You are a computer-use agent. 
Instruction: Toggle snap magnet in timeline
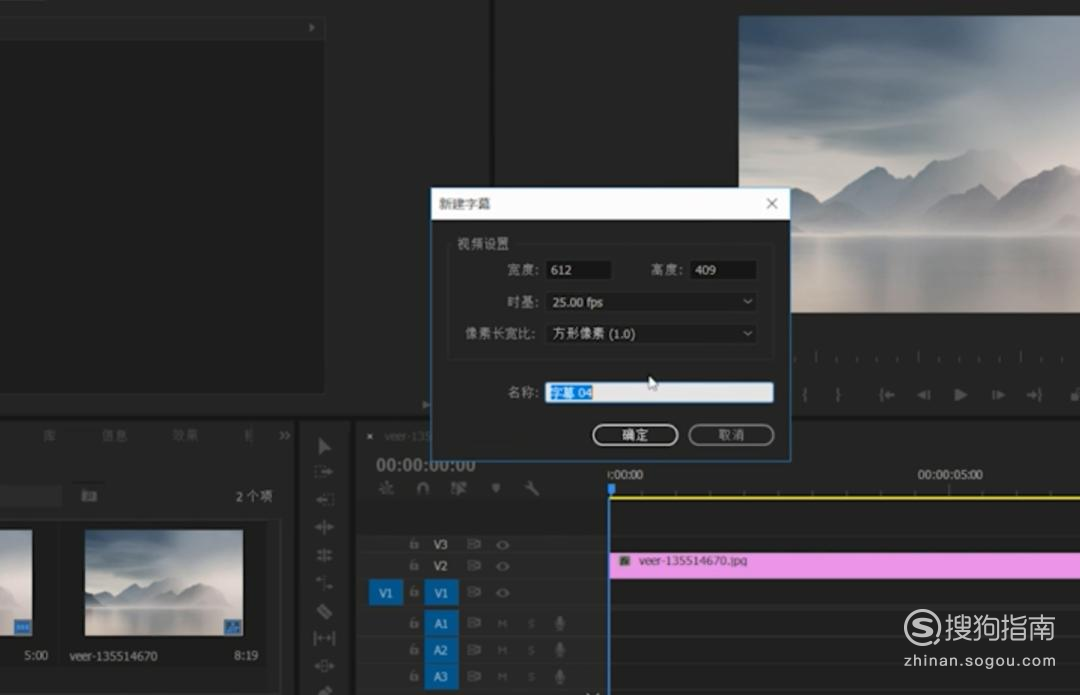(x=423, y=488)
